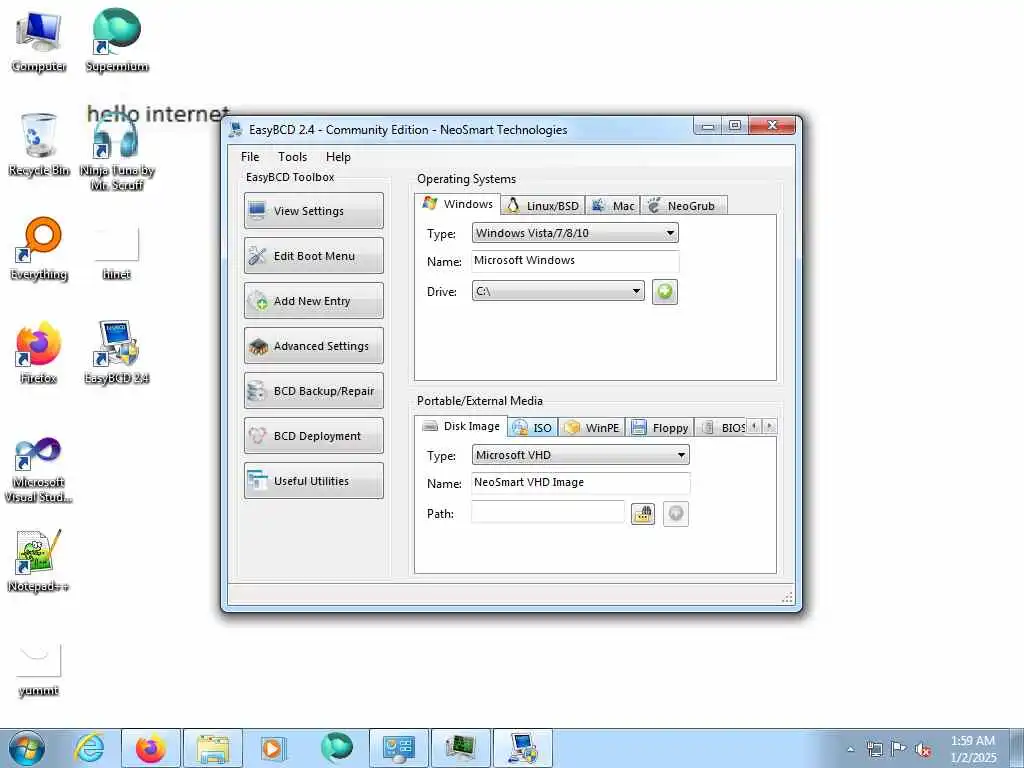This screenshot has height=768, width=1024.
Task: Open the Help menu
Action: tap(338, 157)
